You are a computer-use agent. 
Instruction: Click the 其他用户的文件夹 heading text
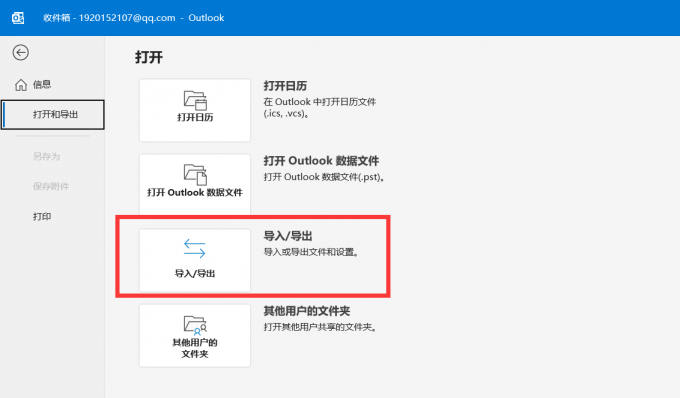pyautogui.click(x=307, y=311)
